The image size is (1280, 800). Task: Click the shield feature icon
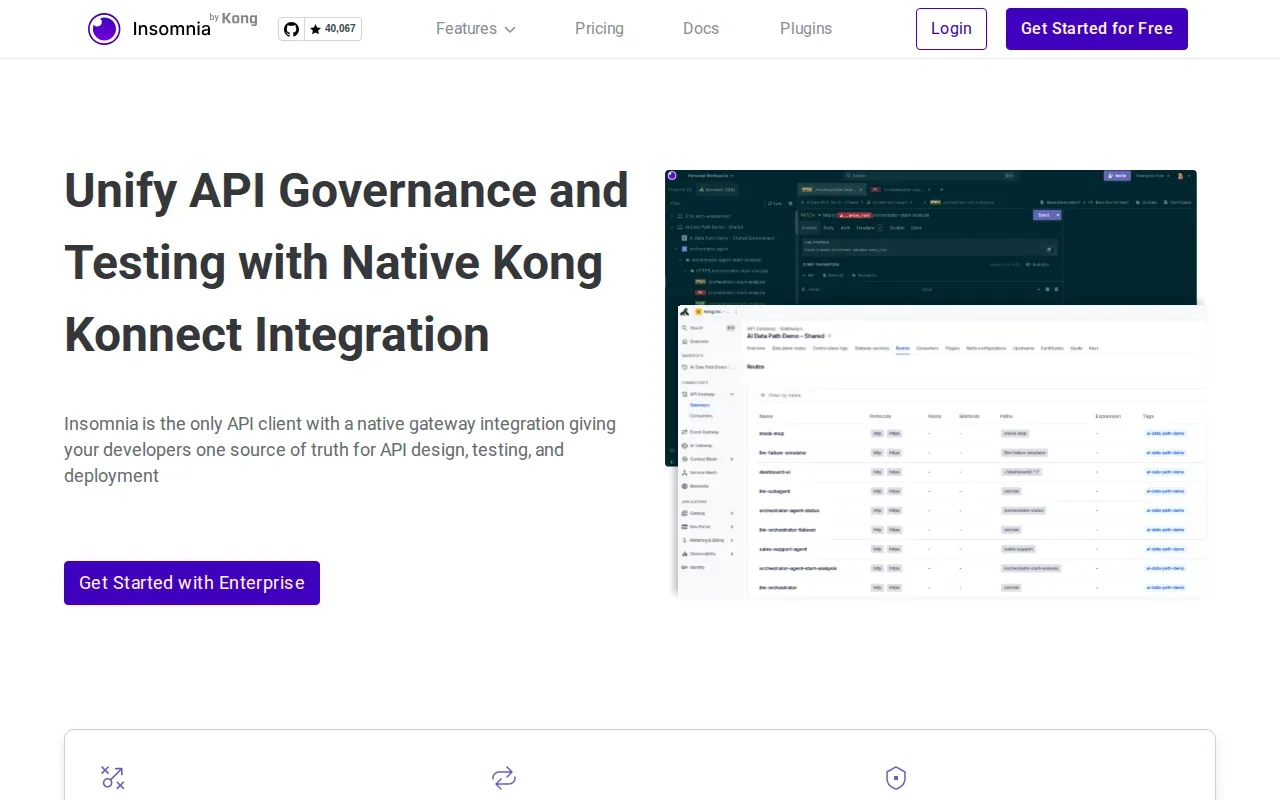pos(896,778)
